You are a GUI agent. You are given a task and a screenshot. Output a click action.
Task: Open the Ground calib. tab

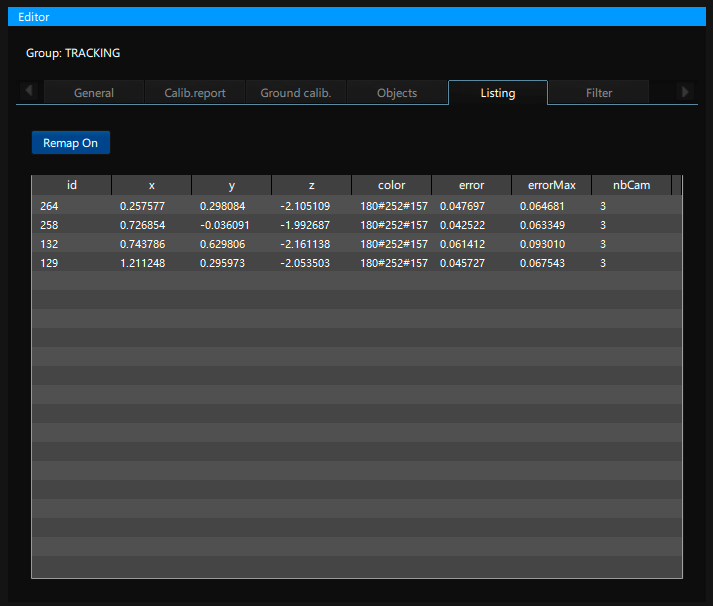[296, 93]
